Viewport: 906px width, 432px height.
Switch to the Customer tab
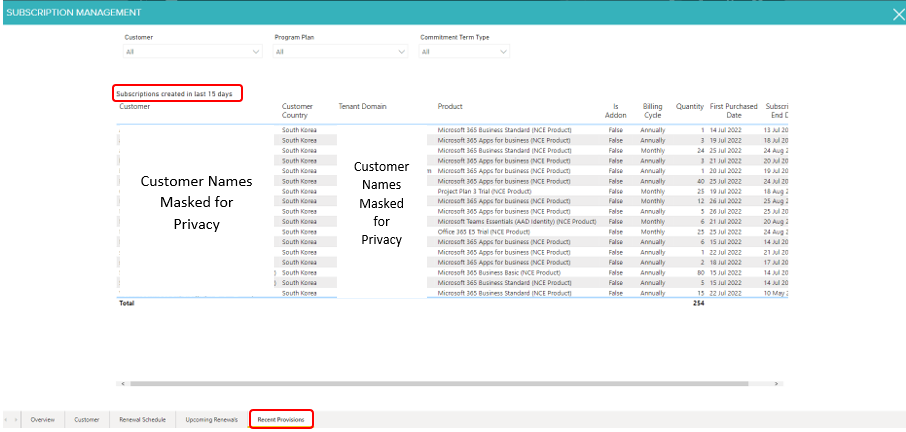[x=87, y=420]
